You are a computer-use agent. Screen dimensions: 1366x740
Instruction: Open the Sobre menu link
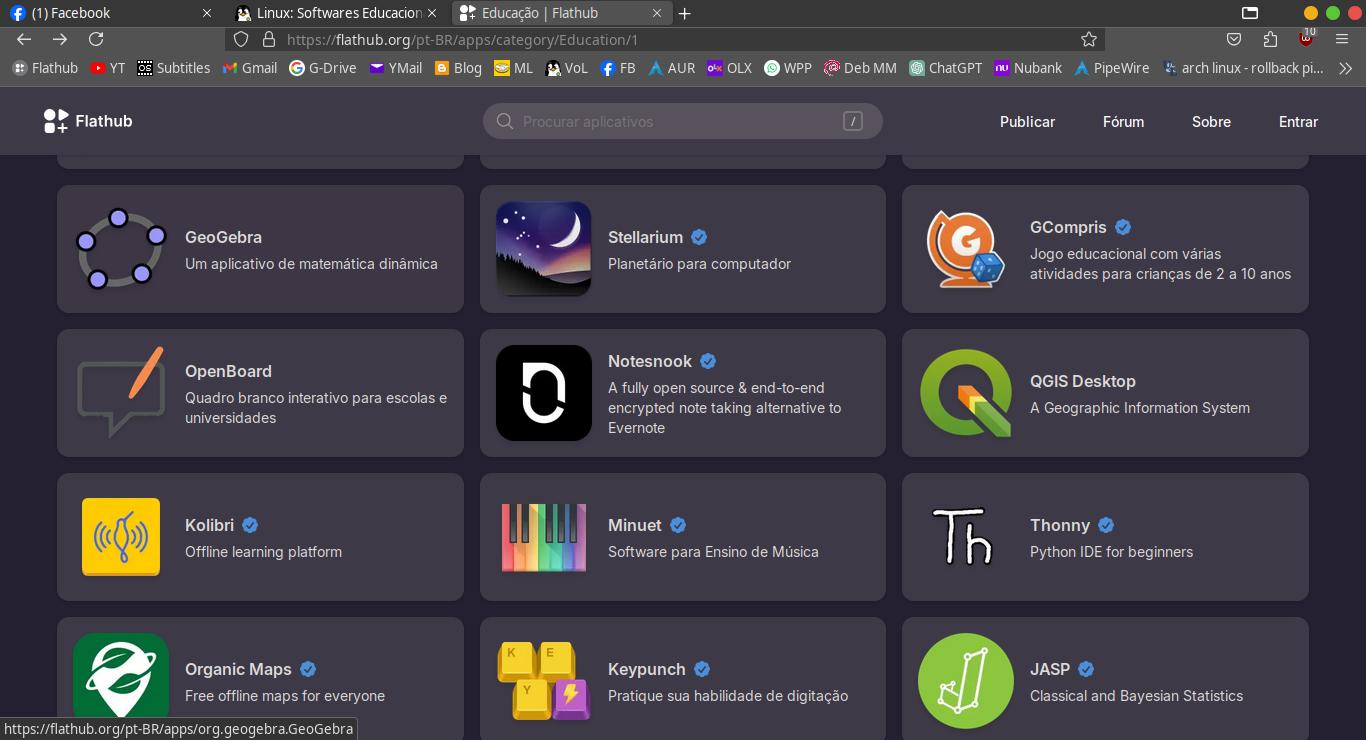point(1211,121)
